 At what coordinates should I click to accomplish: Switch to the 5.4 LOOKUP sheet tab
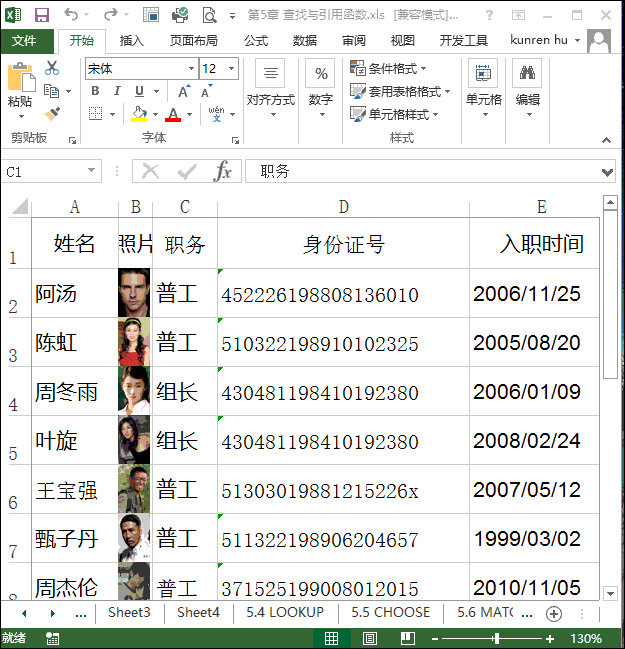tap(284, 612)
